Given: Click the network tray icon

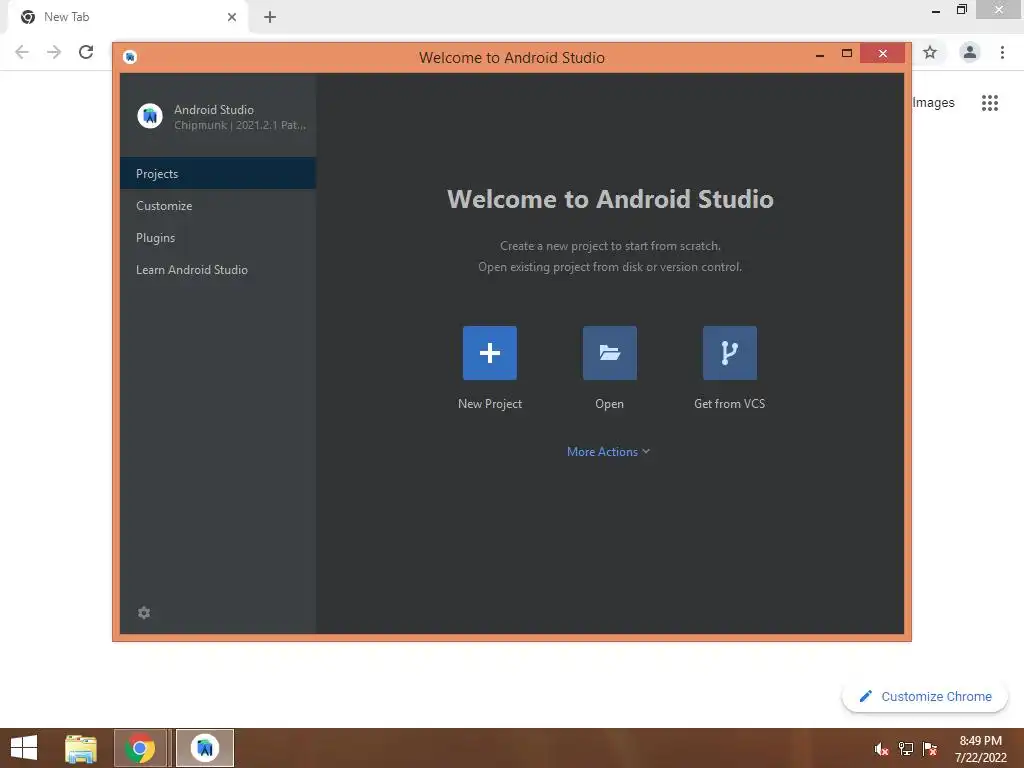Looking at the screenshot, I should pyautogui.click(x=906, y=749).
